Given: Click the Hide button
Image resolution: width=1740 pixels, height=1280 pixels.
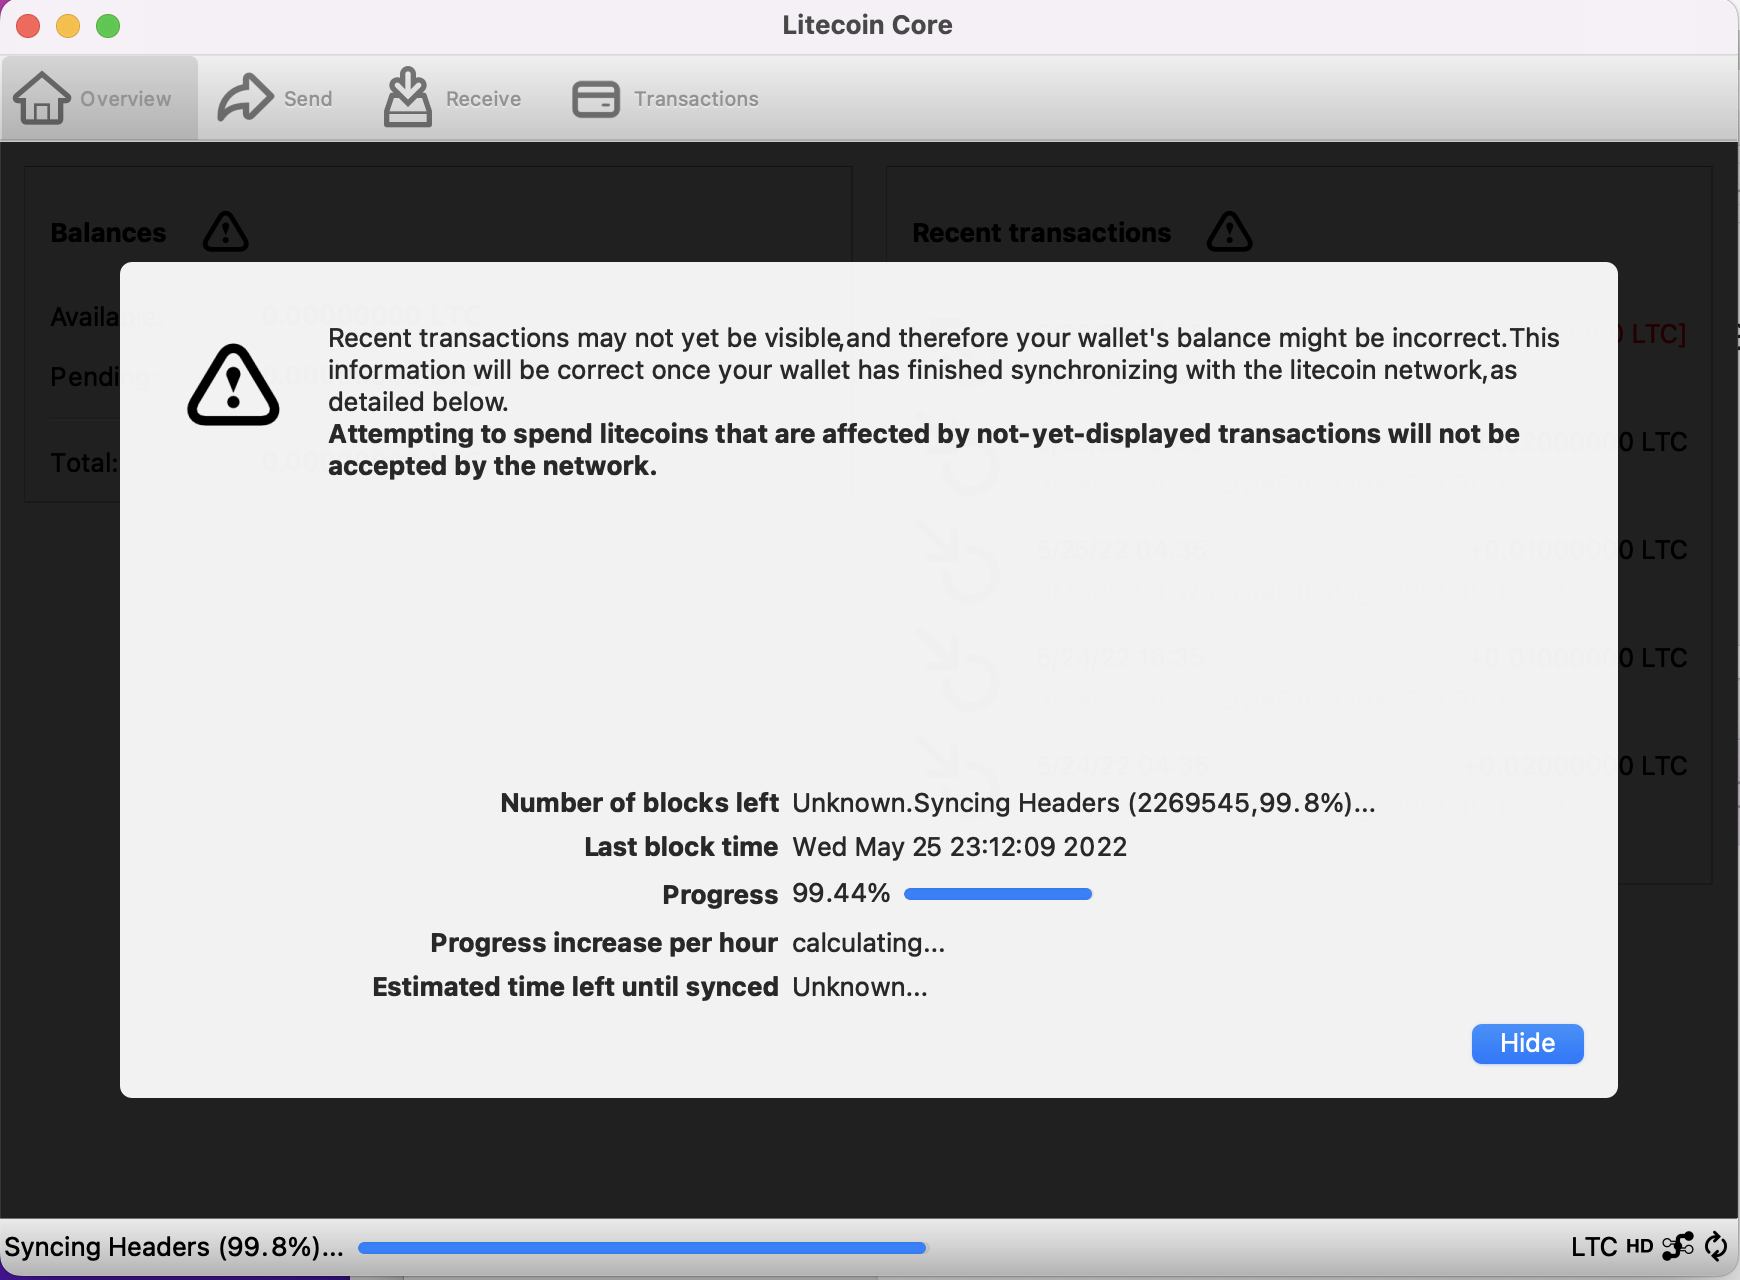Looking at the screenshot, I should tap(1527, 1043).
